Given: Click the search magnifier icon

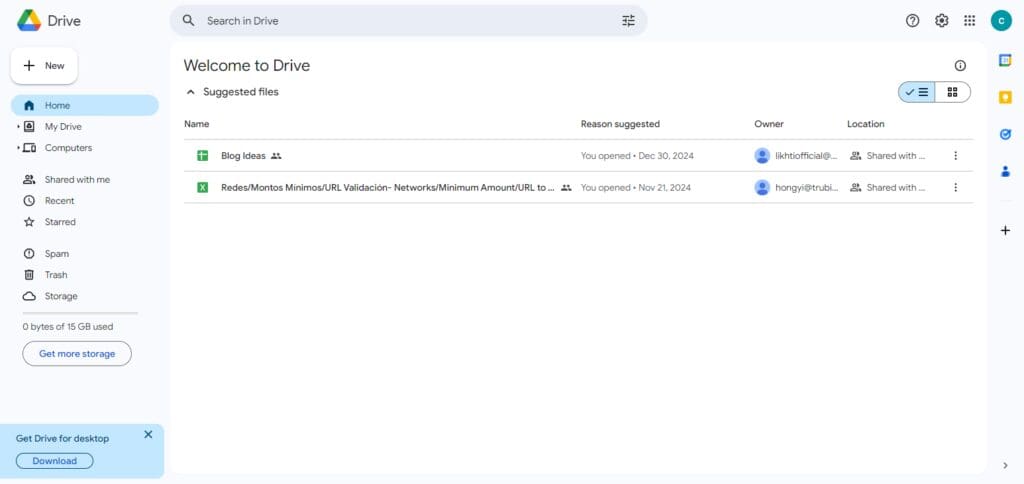Looking at the screenshot, I should pos(189,20).
